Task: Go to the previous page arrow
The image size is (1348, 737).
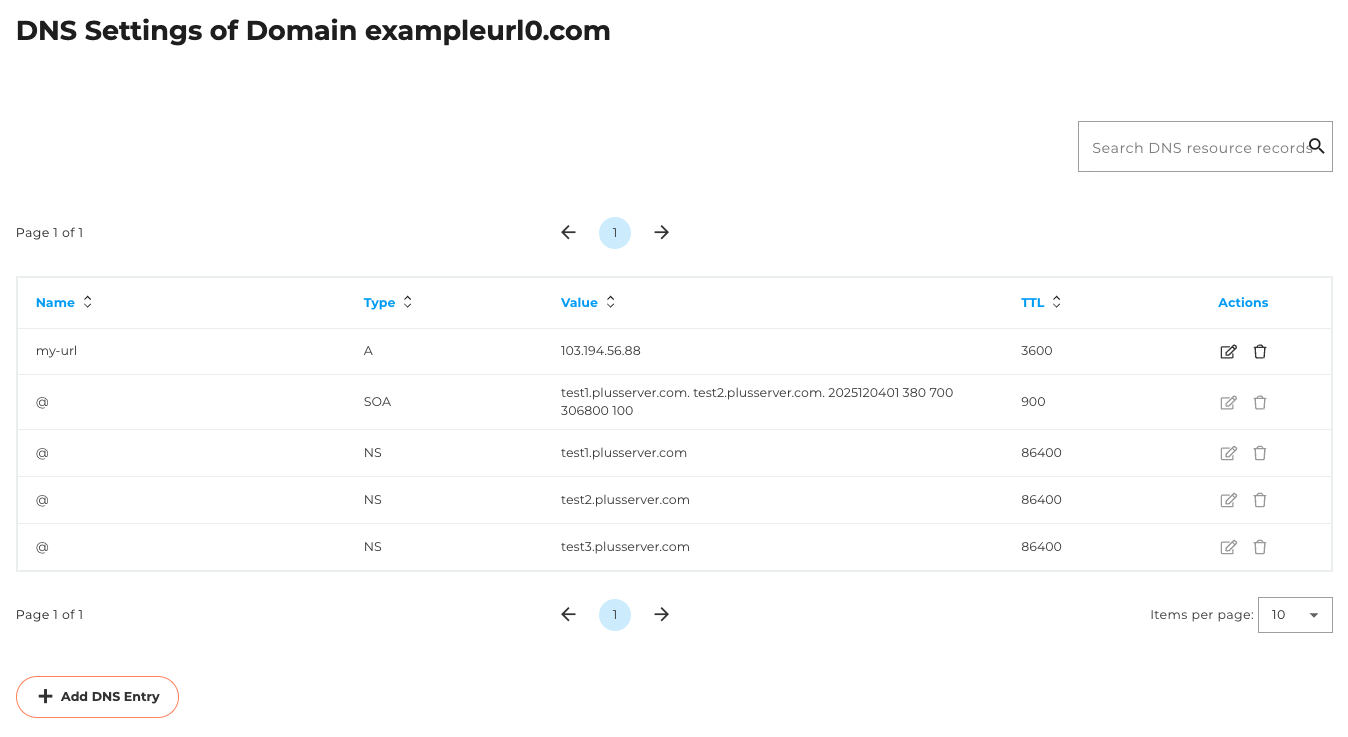Action: (568, 232)
